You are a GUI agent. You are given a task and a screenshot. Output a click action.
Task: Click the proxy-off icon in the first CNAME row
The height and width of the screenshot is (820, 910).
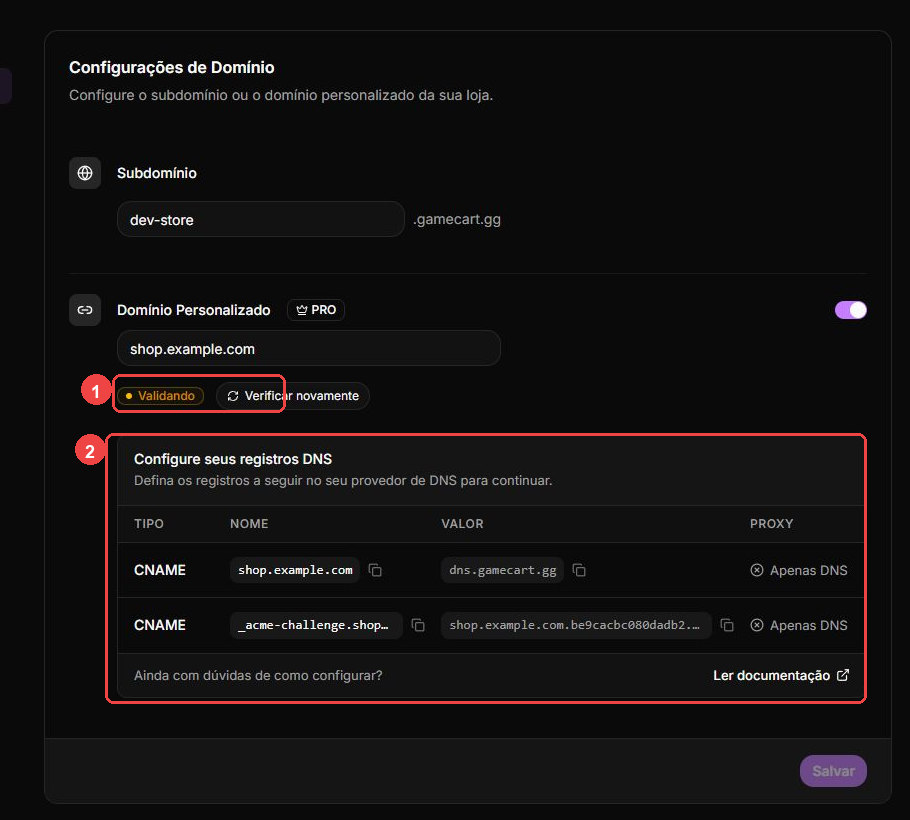coord(757,570)
